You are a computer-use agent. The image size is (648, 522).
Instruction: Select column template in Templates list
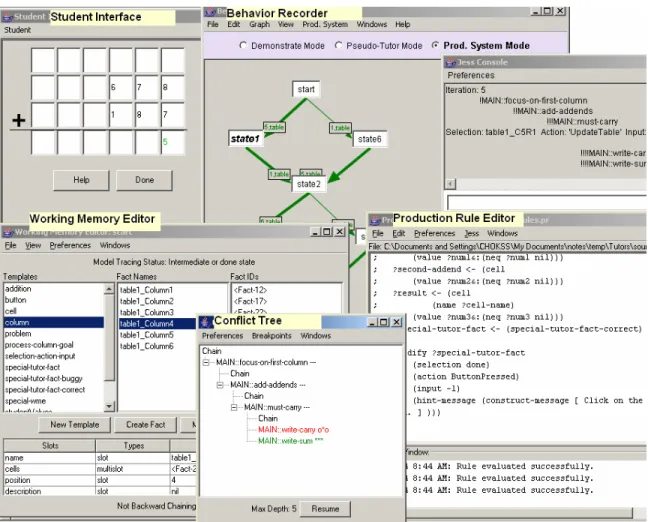click(x=54, y=322)
